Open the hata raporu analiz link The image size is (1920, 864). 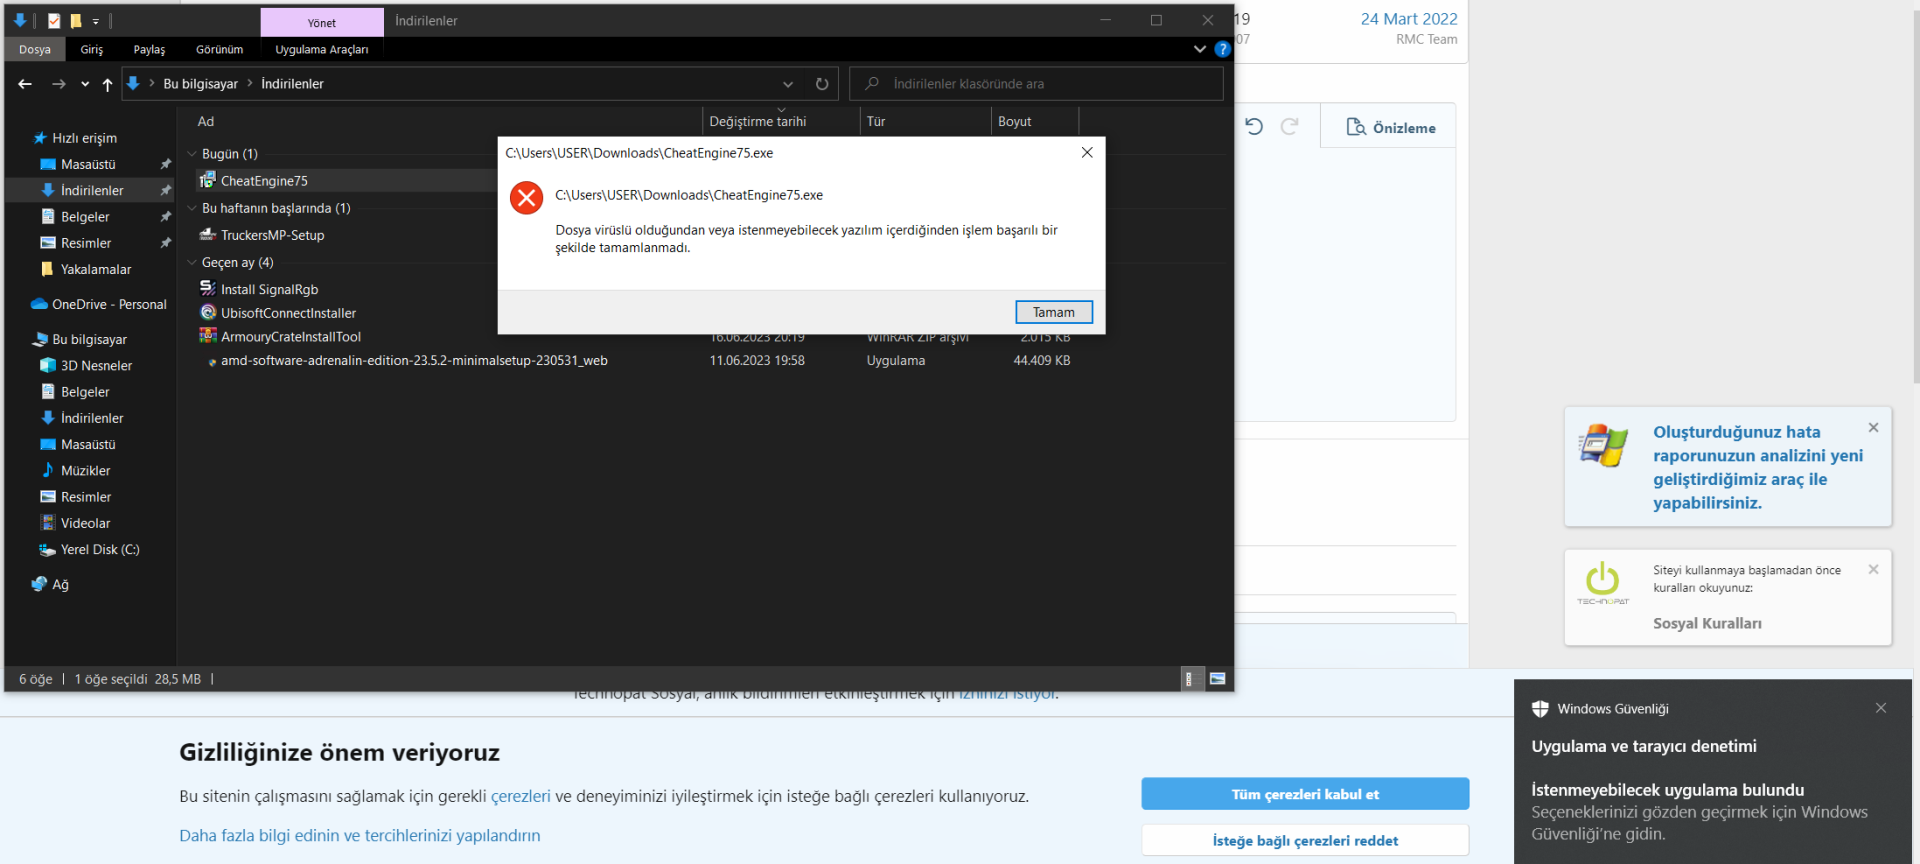click(x=1757, y=467)
